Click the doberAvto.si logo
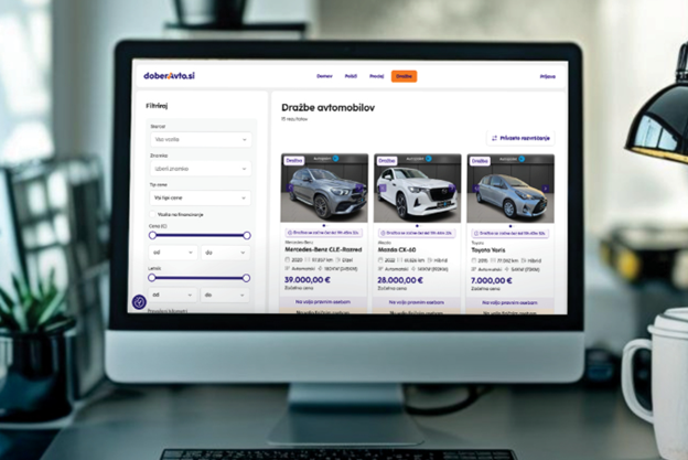The height and width of the screenshot is (460, 688). pyautogui.click(x=169, y=75)
